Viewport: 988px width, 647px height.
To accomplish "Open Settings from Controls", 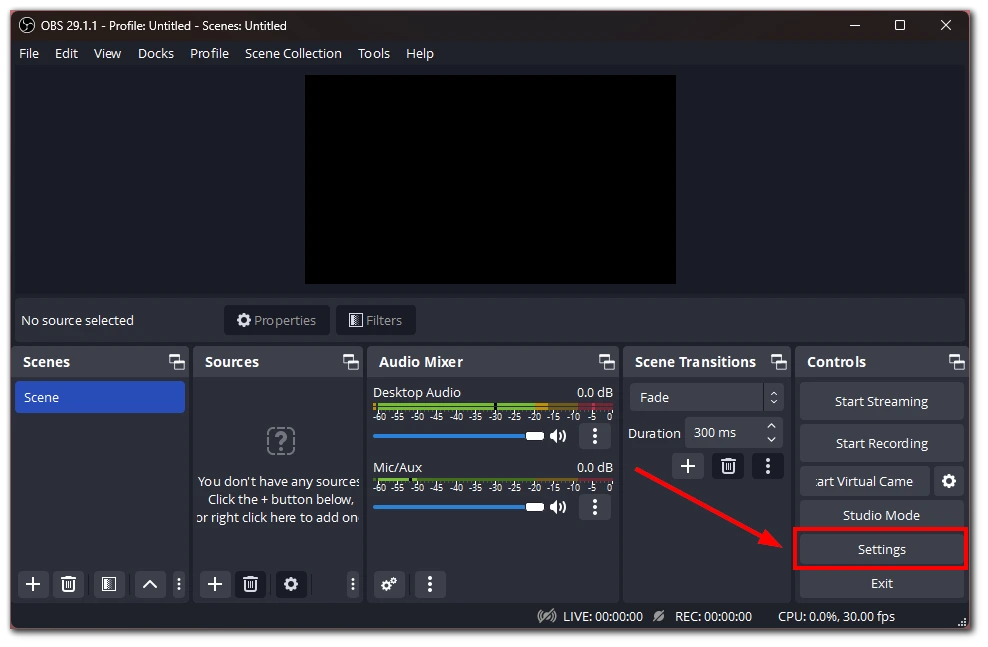I will [882, 549].
